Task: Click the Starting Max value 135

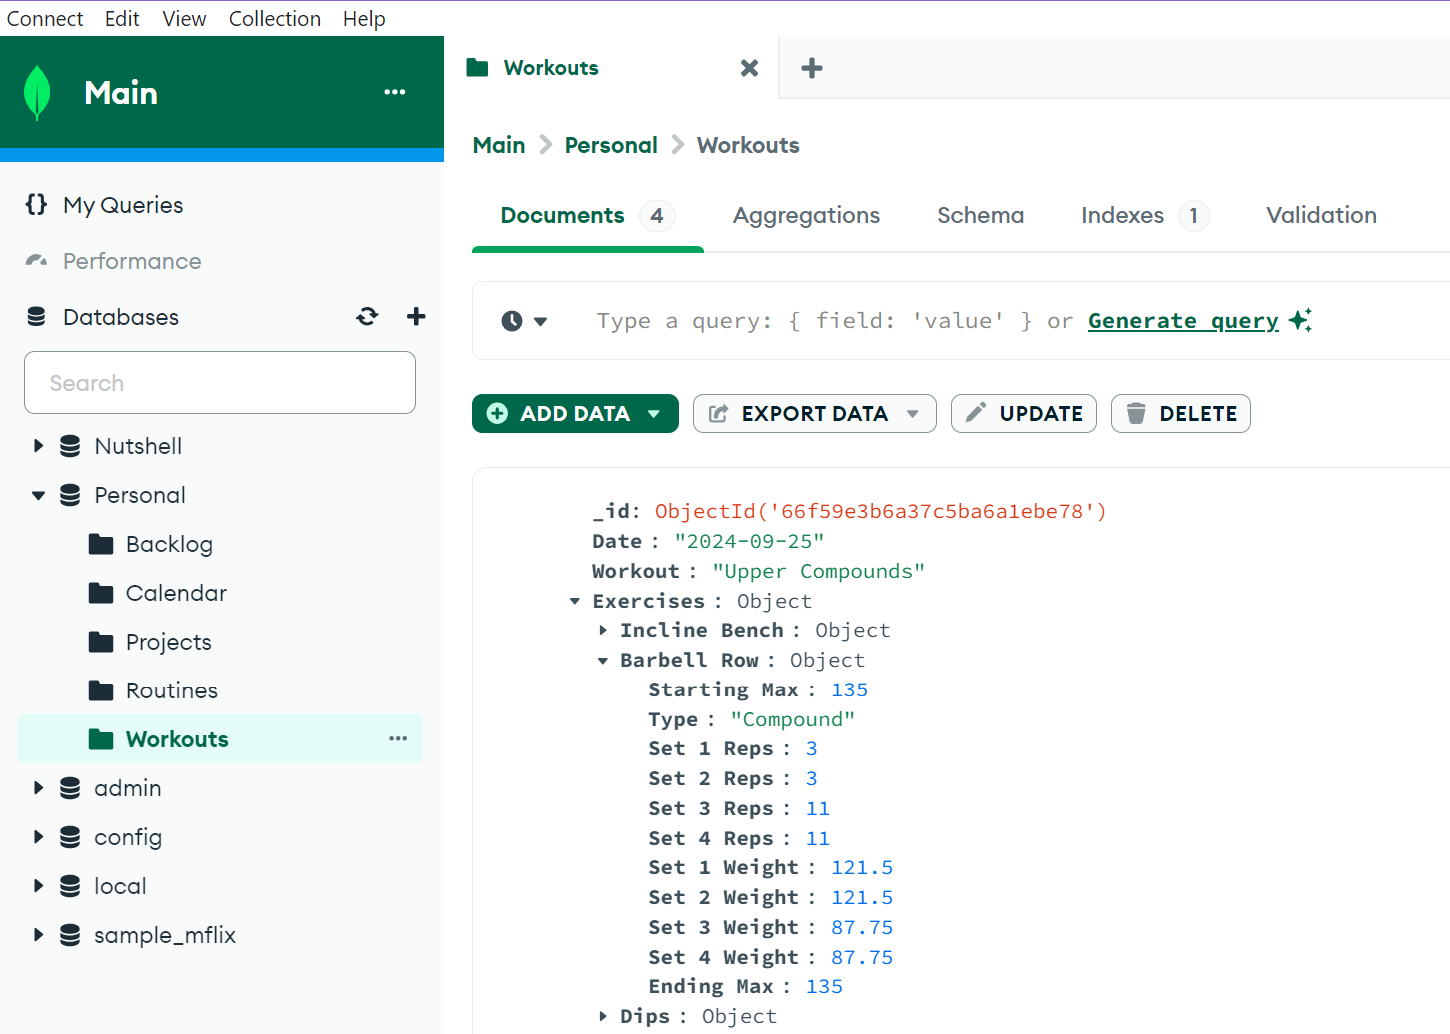Action: pos(849,690)
